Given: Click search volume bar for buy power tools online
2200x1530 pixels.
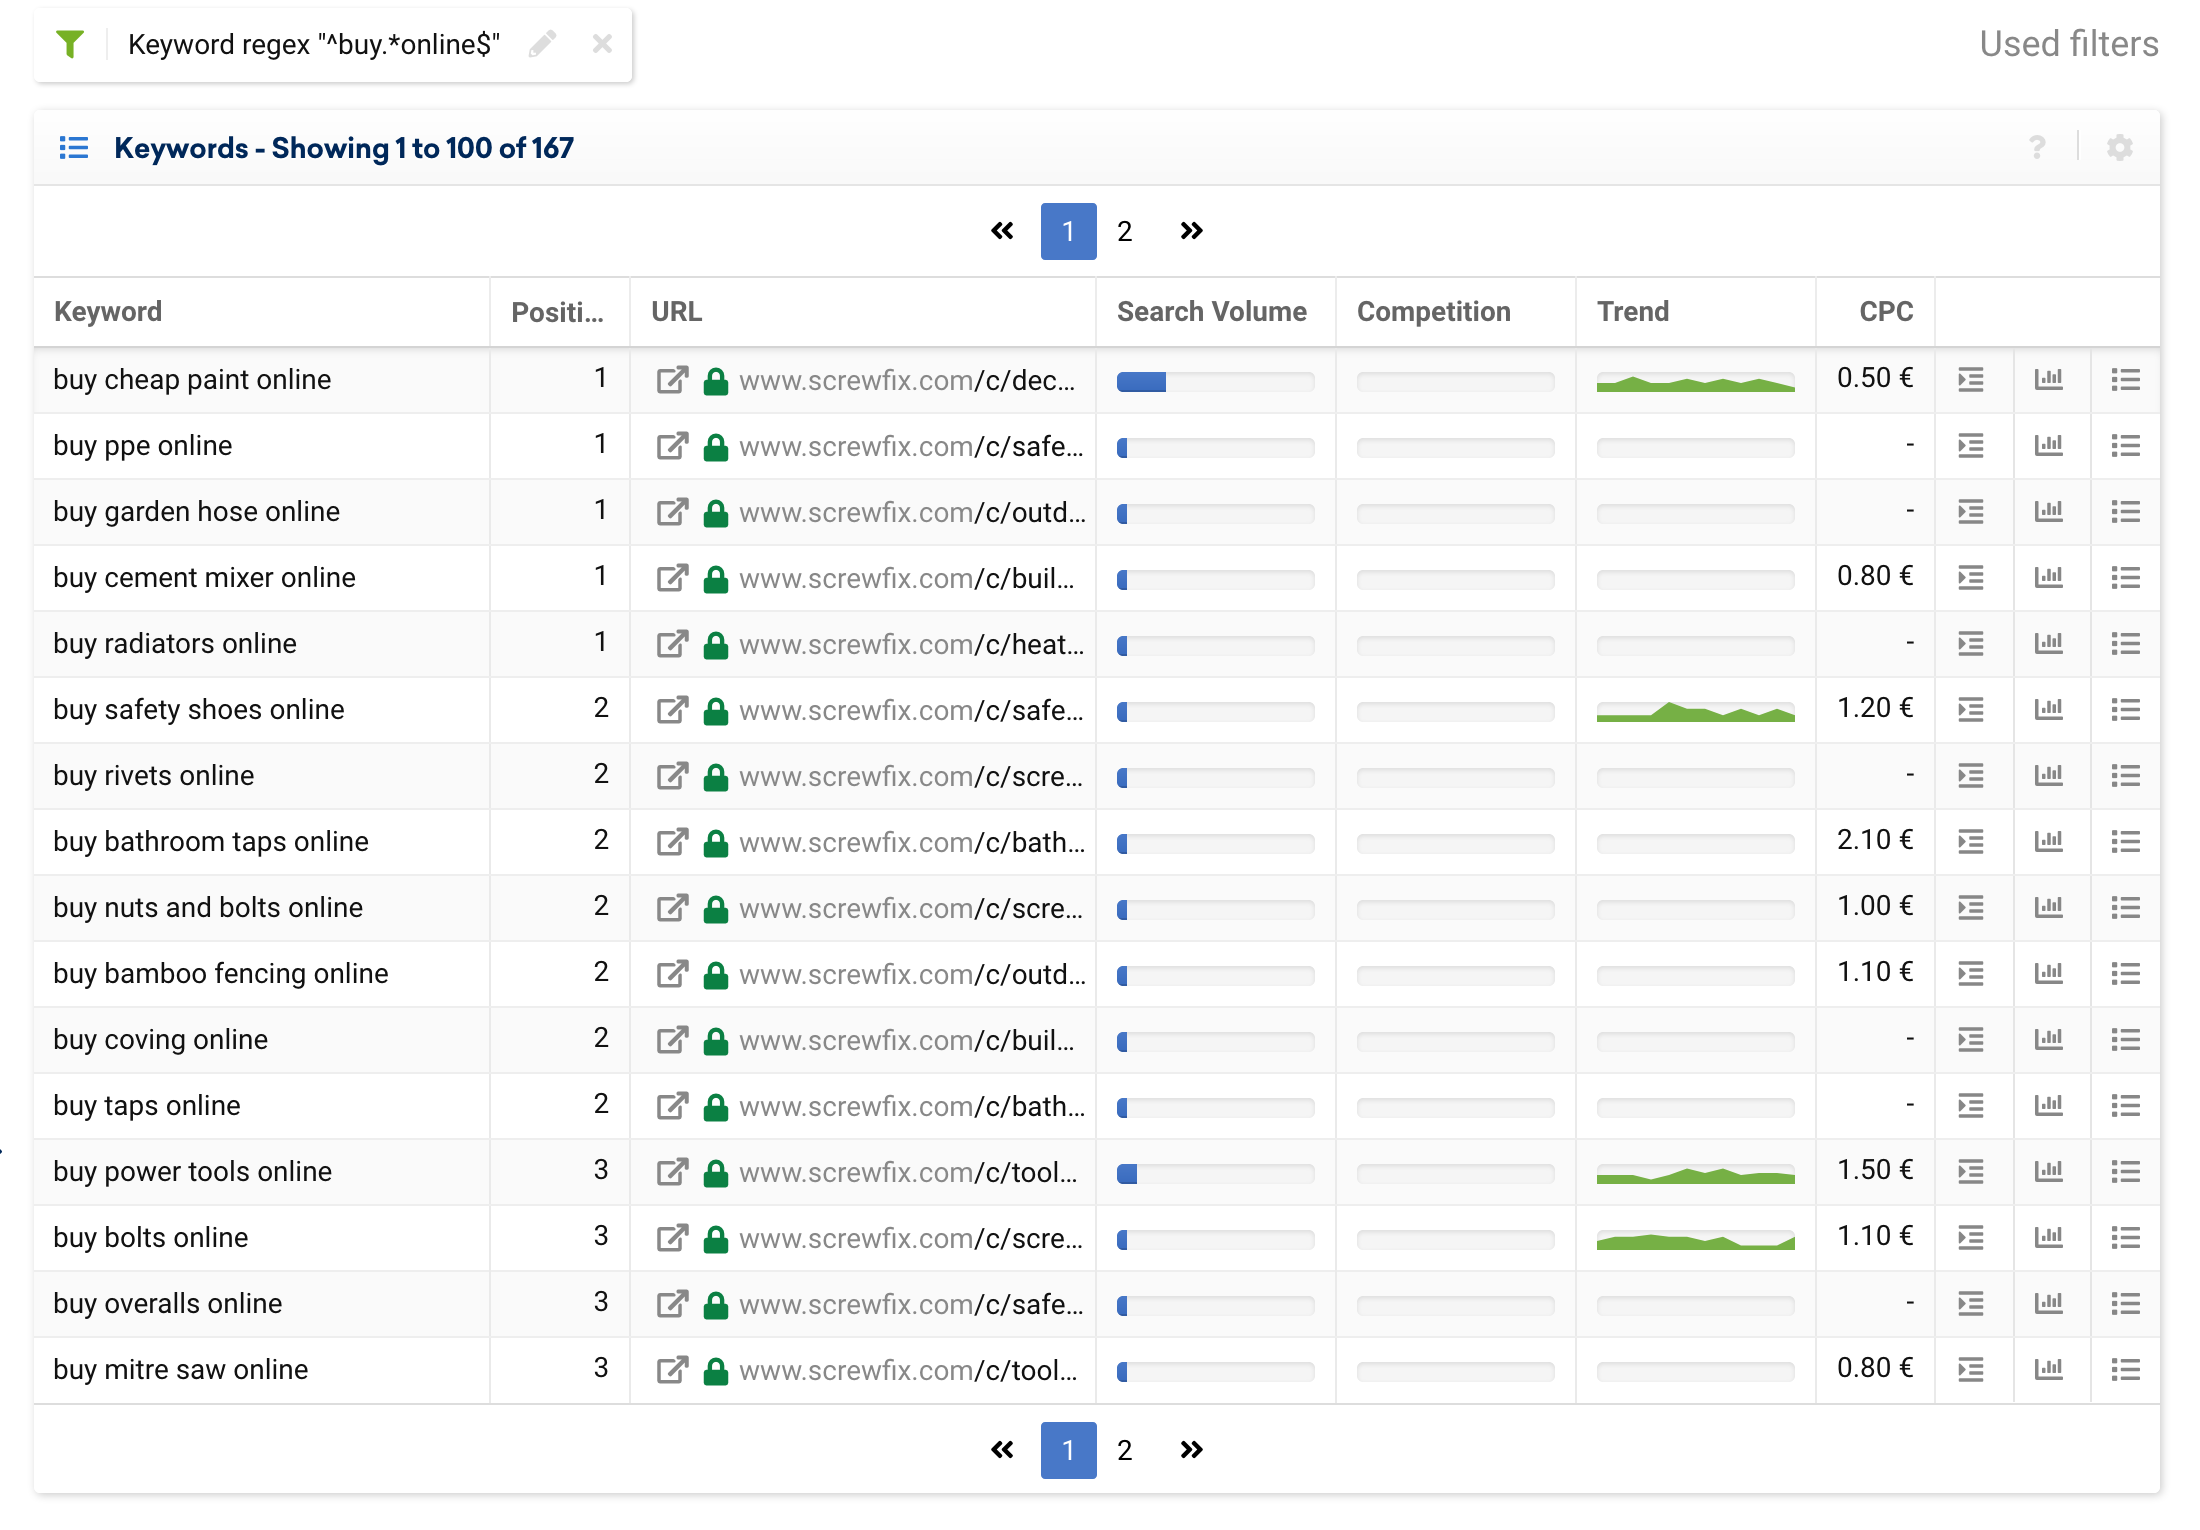Looking at the screenshot, I should pyautogui.click(x=1215, y=1173).
